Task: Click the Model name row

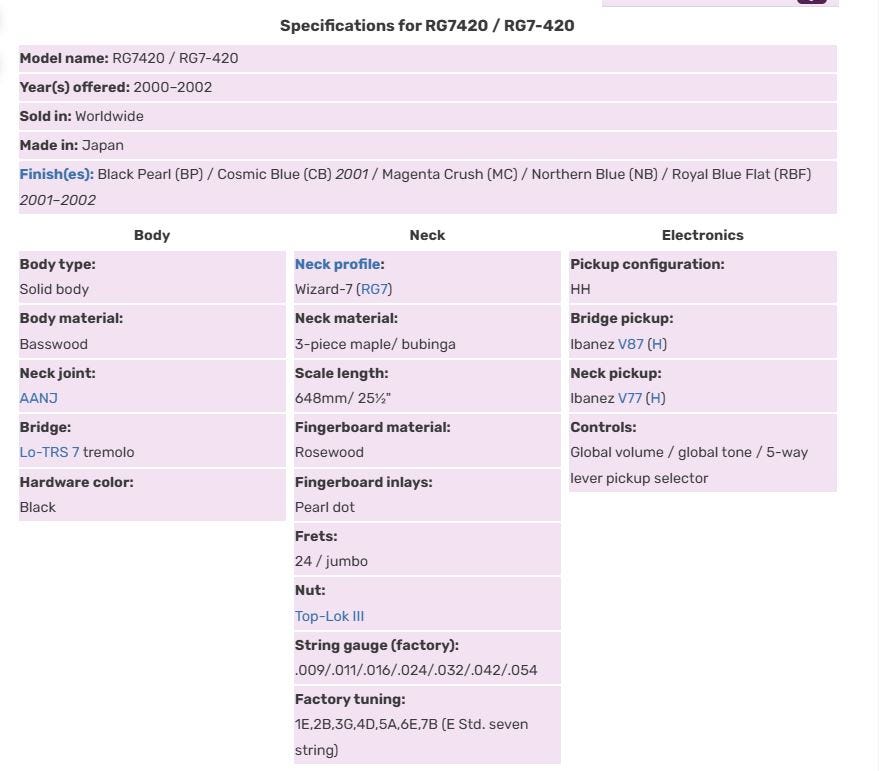Action: pos(428,58)
